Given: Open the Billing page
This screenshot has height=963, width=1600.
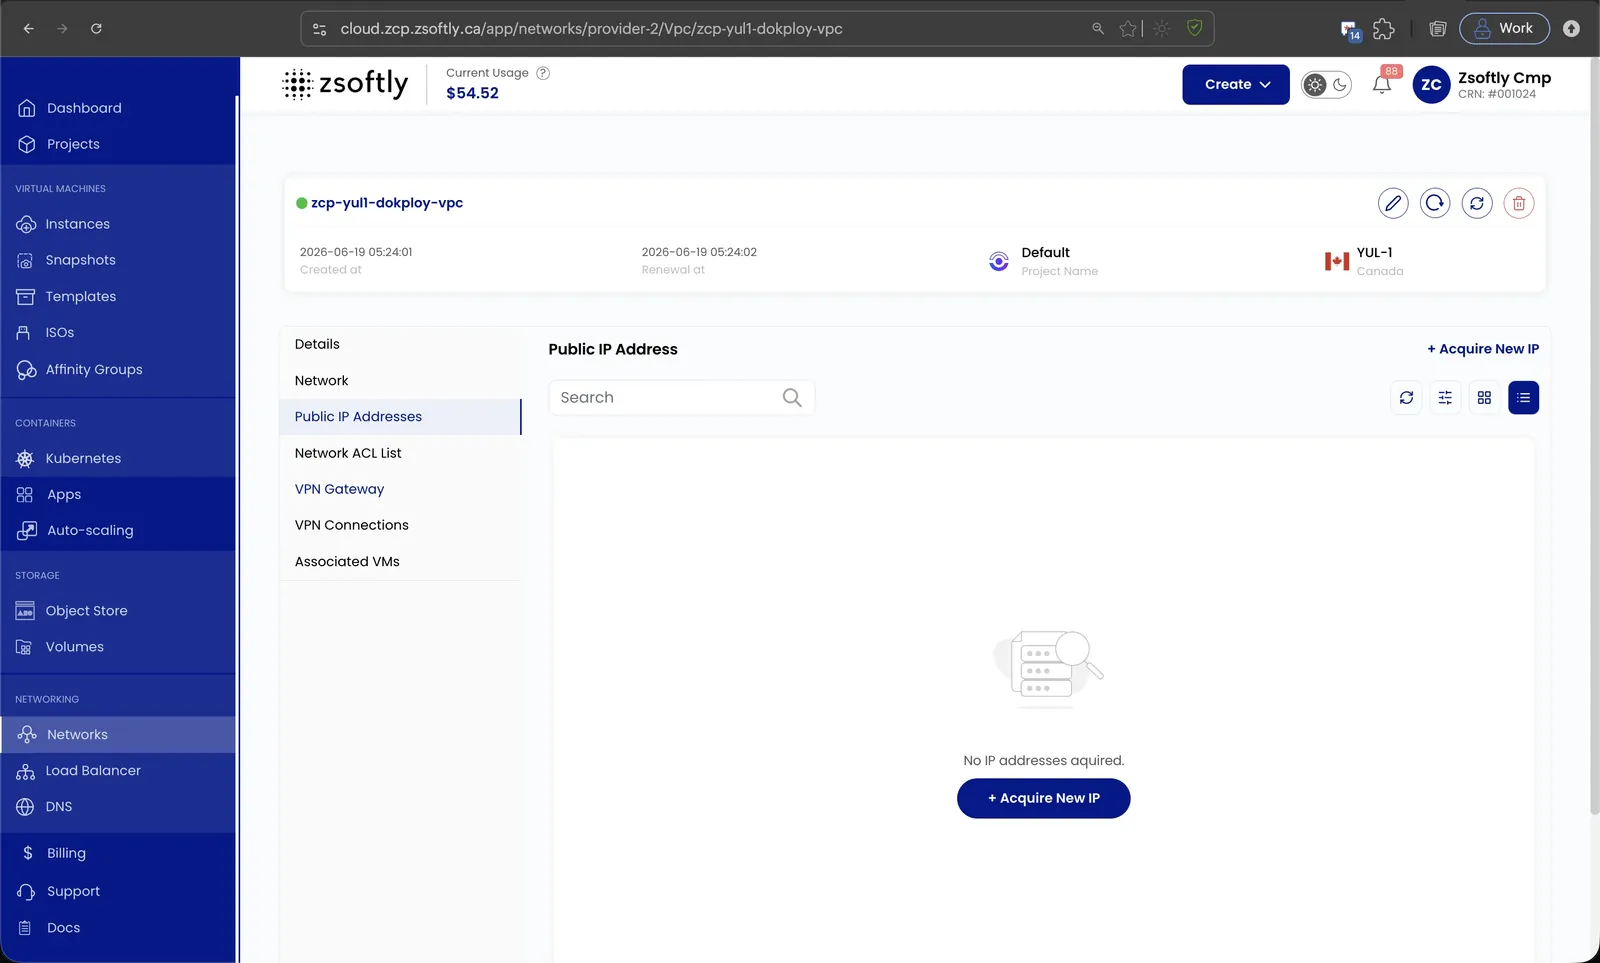Looking at the screenshot, I should click(x=66, y=853).
